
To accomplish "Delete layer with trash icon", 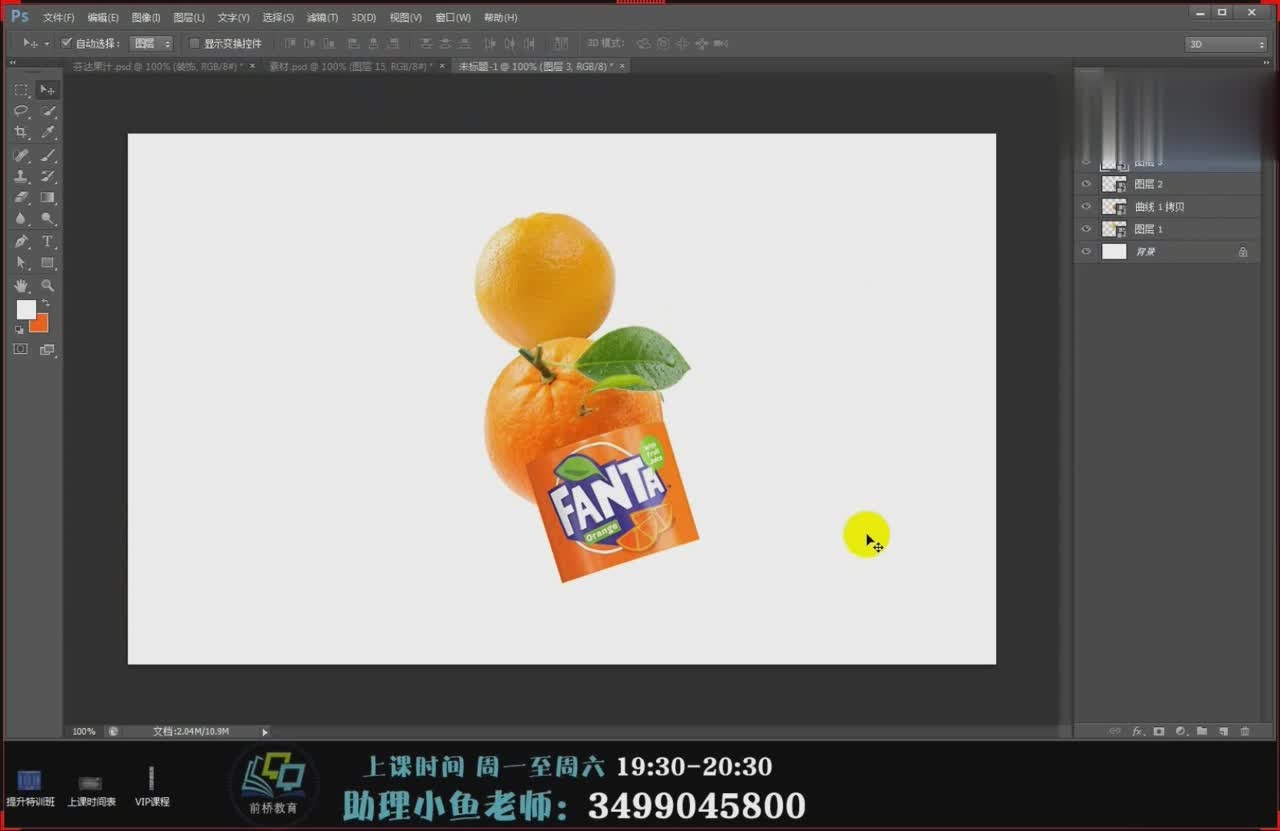I will 1245,731.
